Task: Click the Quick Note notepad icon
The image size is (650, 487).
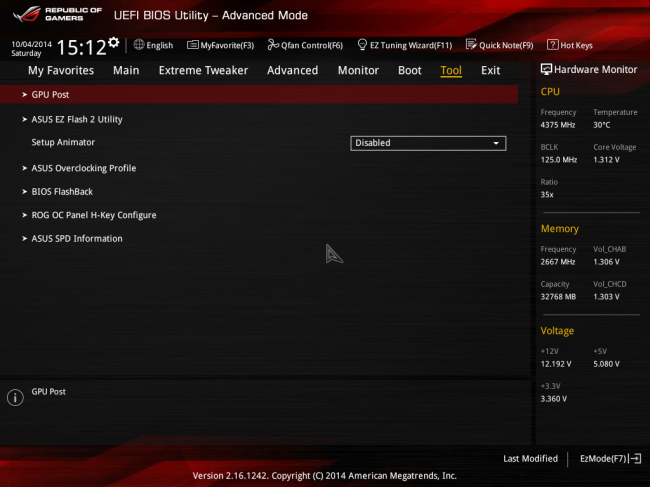Action: pyautogui.click(x=471, y=45)
